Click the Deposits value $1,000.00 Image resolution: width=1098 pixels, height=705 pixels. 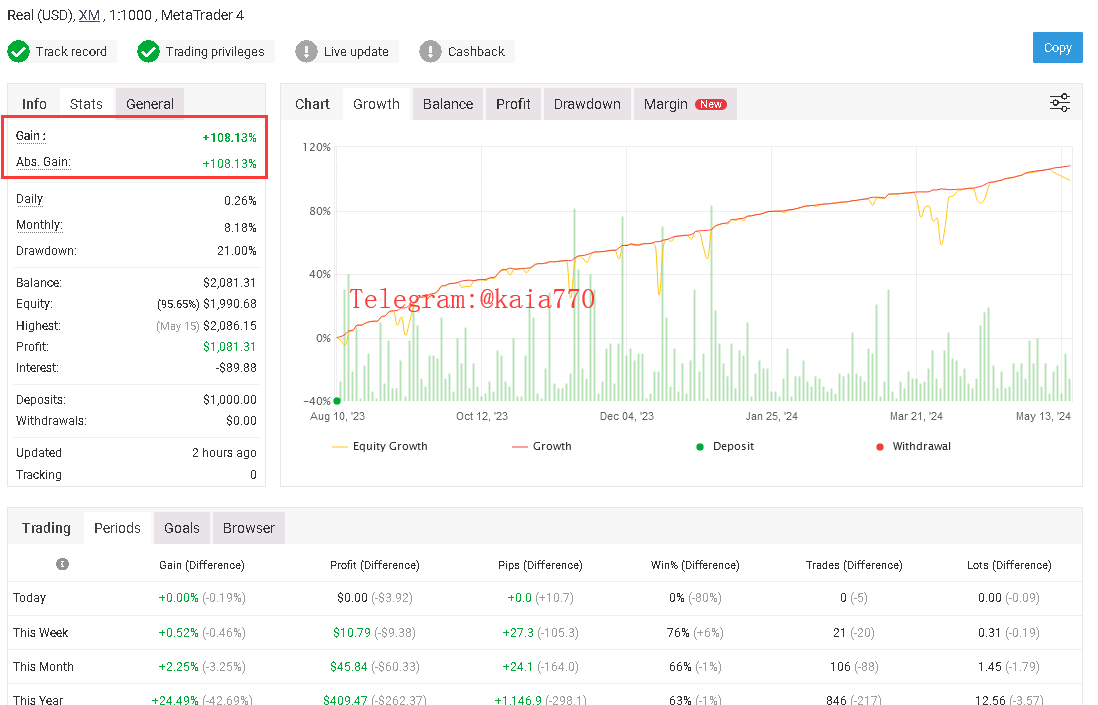click(230, 400)
